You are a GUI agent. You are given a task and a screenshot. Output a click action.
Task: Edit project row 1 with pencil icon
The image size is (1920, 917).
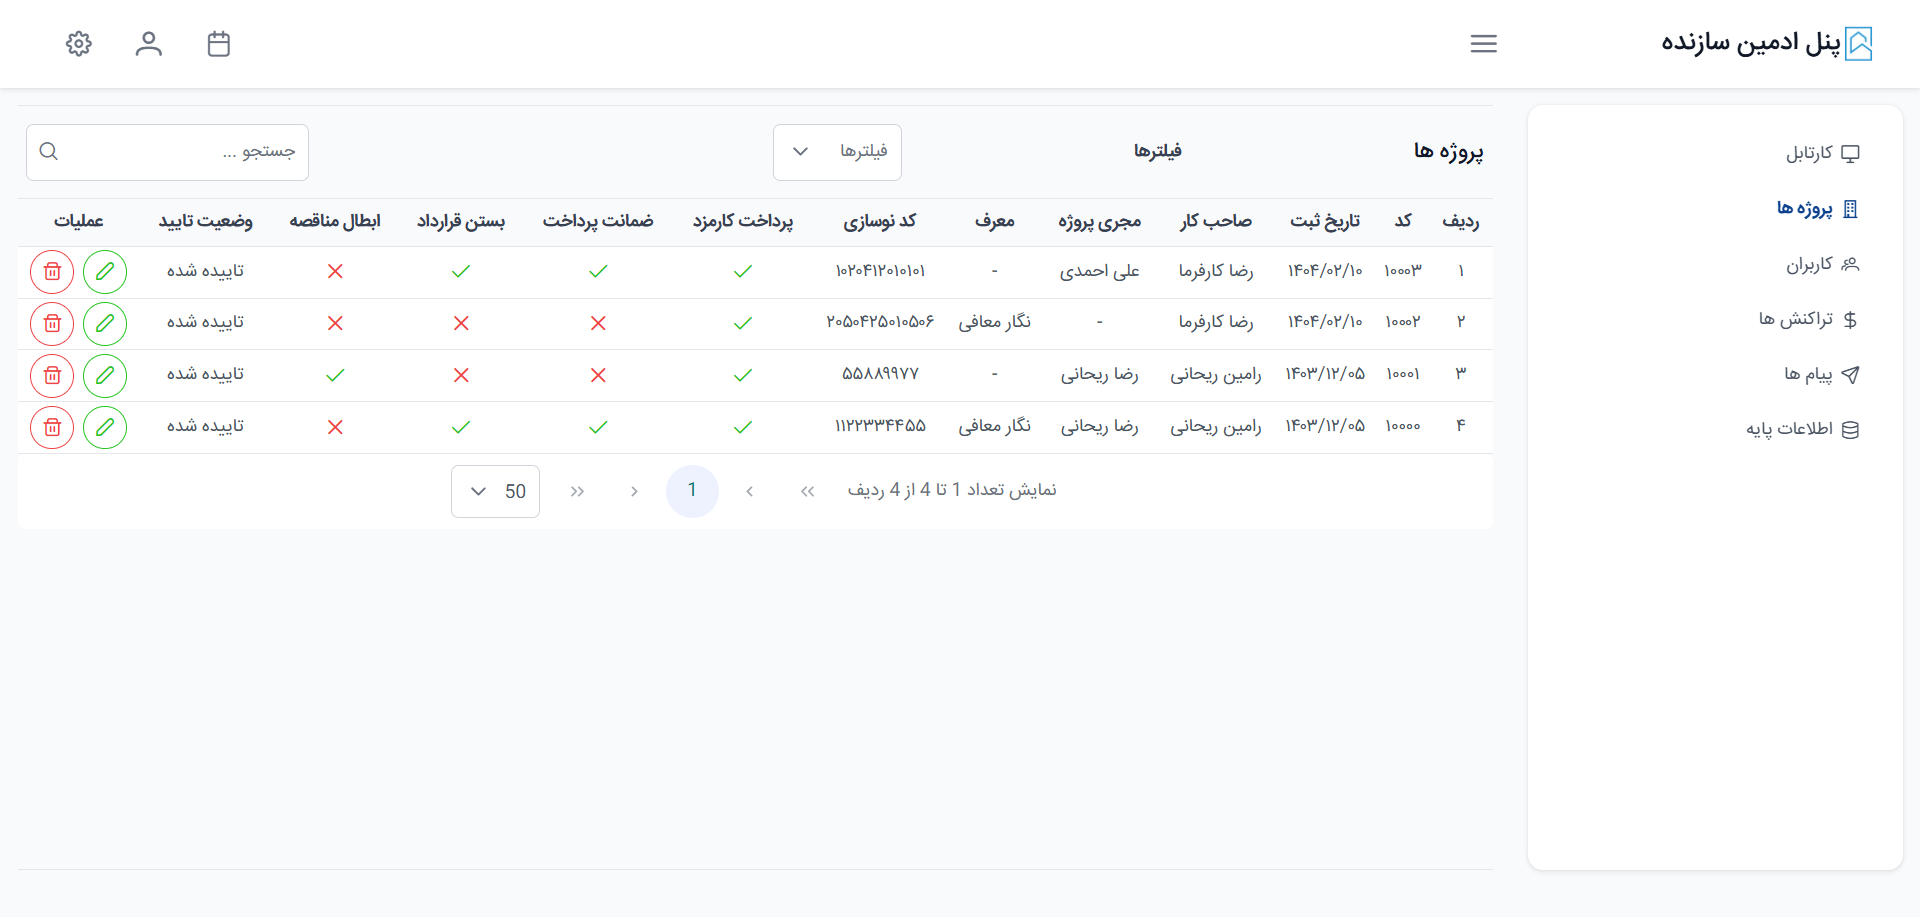[105, 272]
